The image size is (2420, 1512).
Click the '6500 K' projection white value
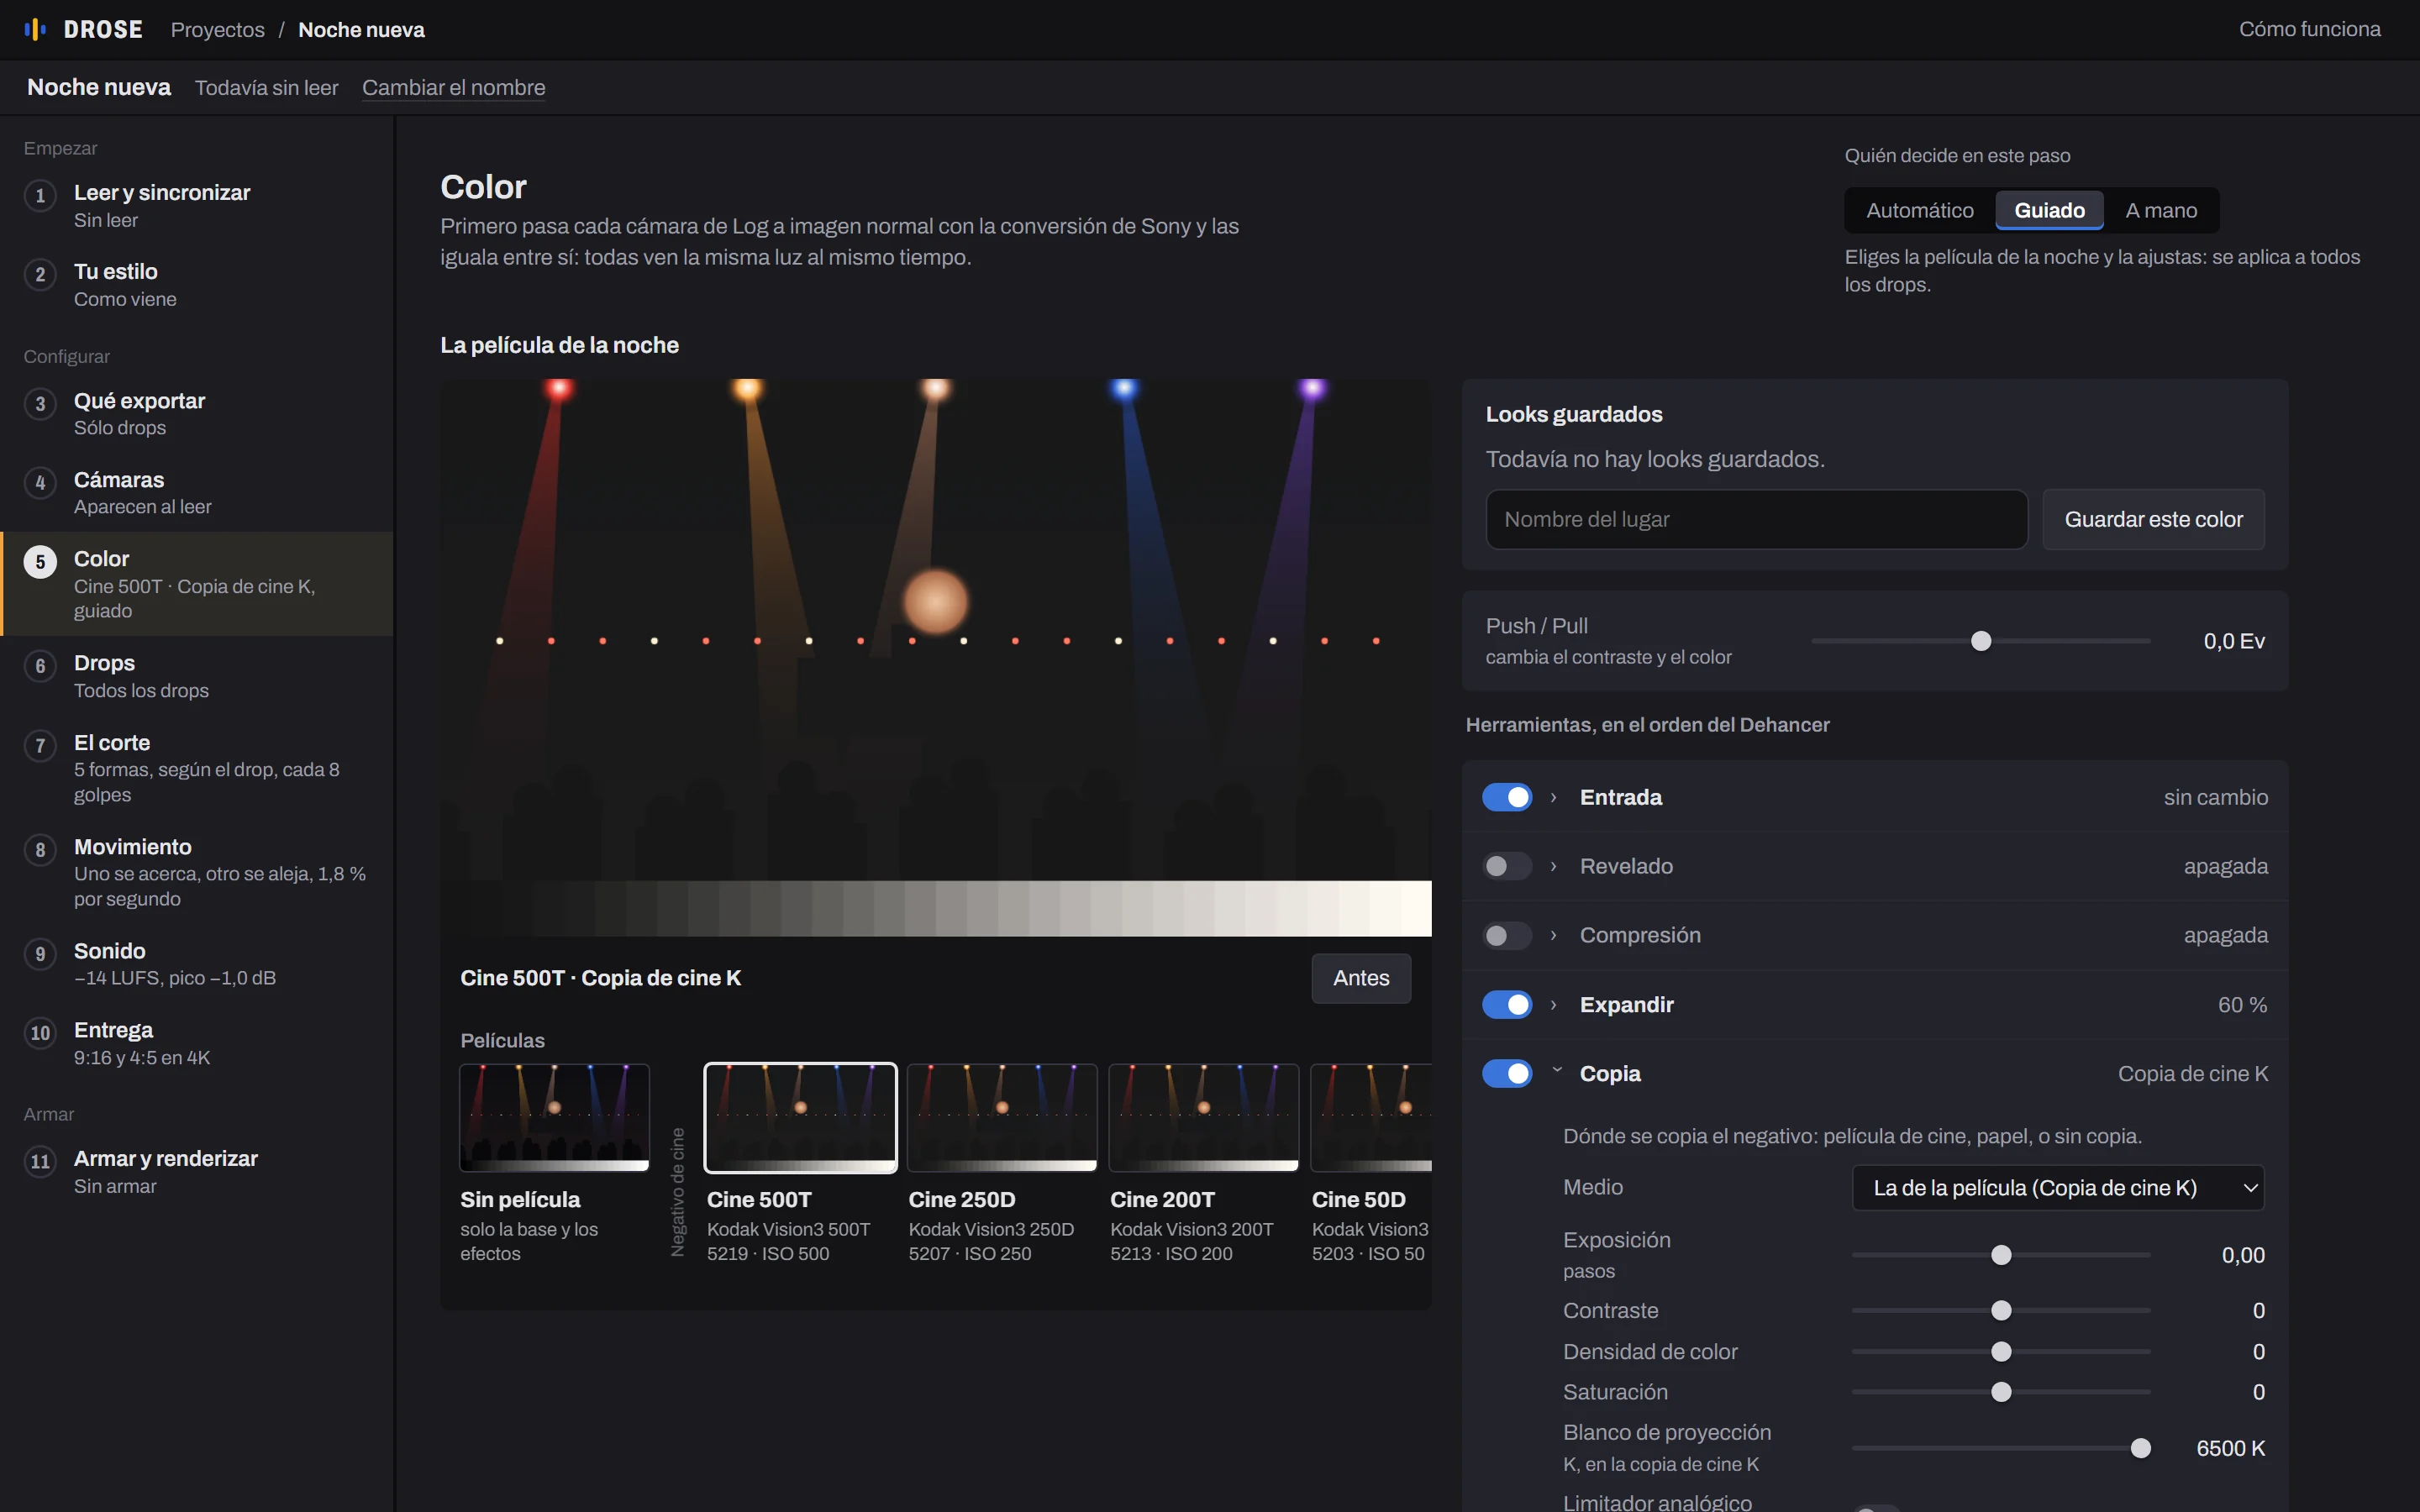click(2230, 1448)
